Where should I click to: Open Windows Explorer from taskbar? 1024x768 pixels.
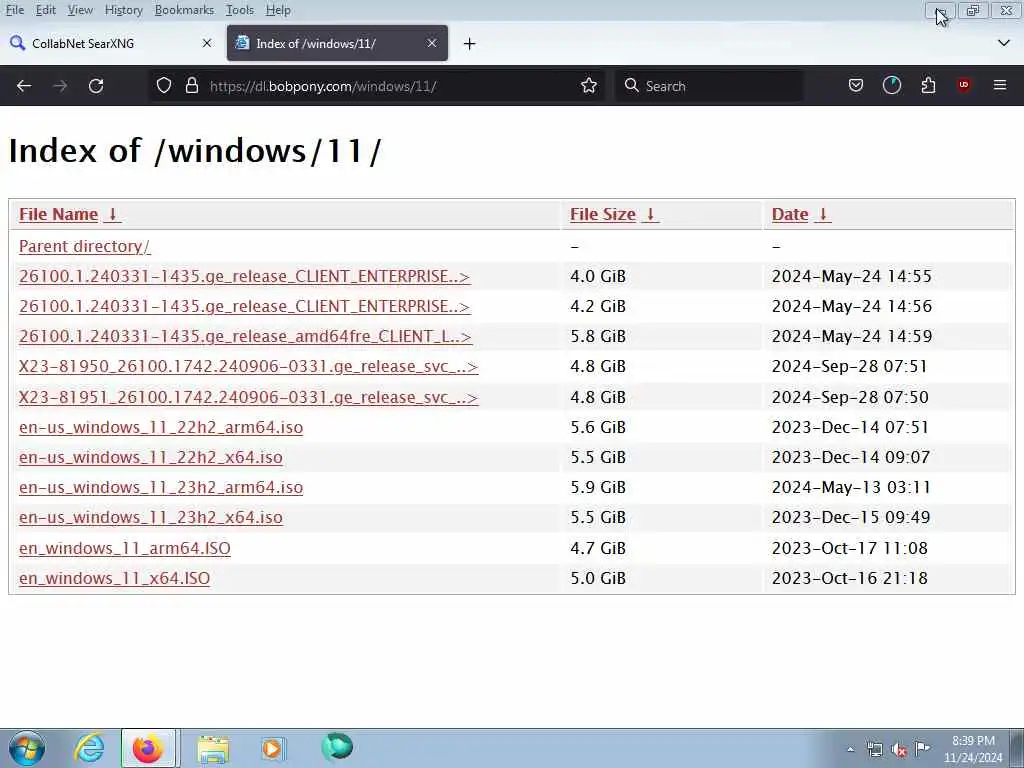tap(213, 748)
